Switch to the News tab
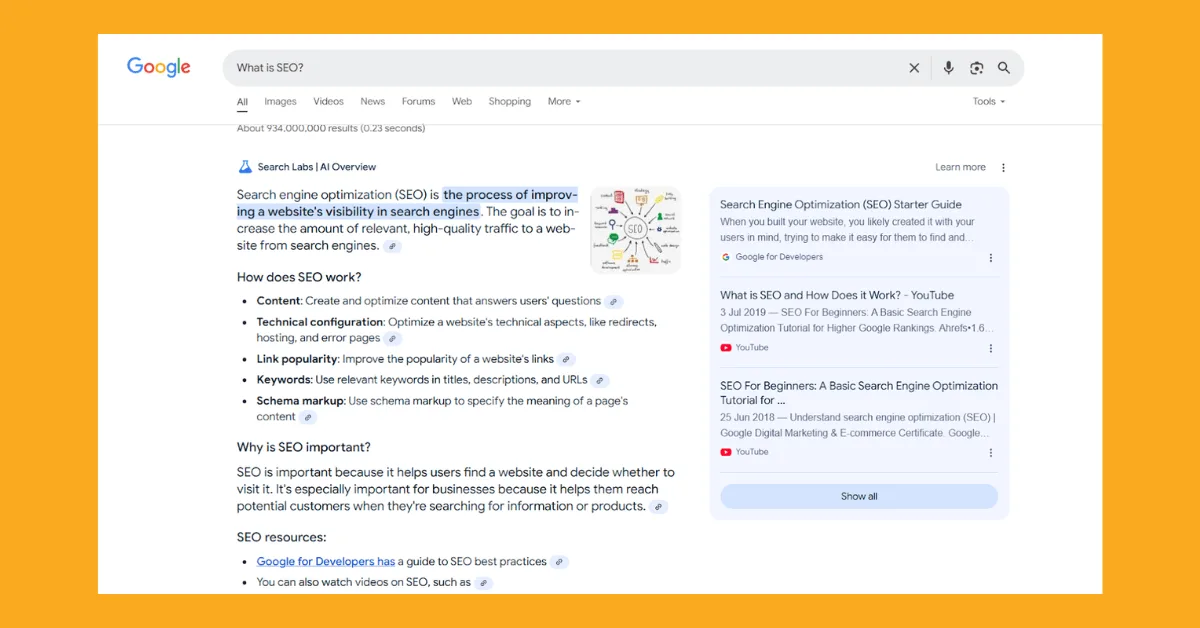The image size is (1200, 628). pos(372,101)
